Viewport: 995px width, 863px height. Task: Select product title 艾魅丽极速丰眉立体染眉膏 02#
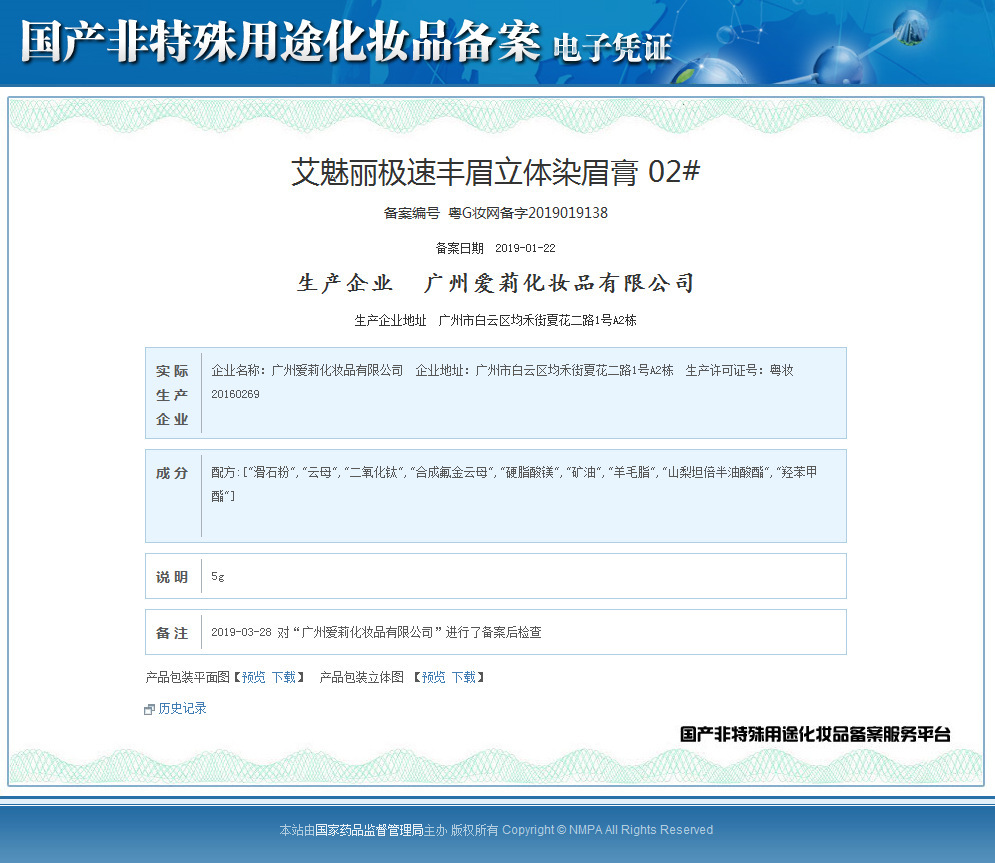tap(496, 172)
